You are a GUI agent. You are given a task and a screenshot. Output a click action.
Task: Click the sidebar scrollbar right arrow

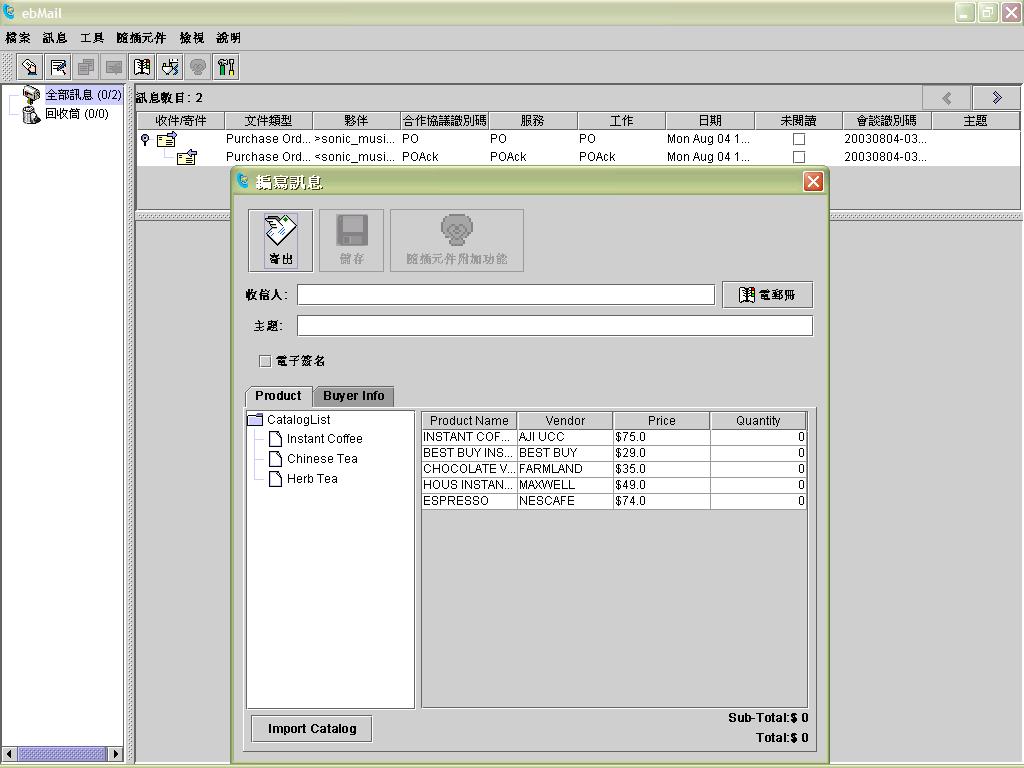click(116, 754)
